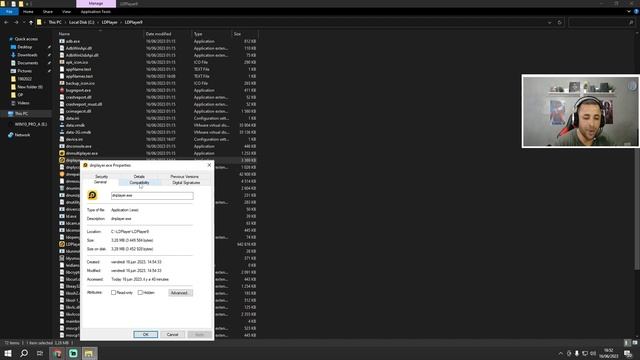This screenshot has height=360, width=640.
Task: Expand the address bar history dropdown
Action: 549,22
